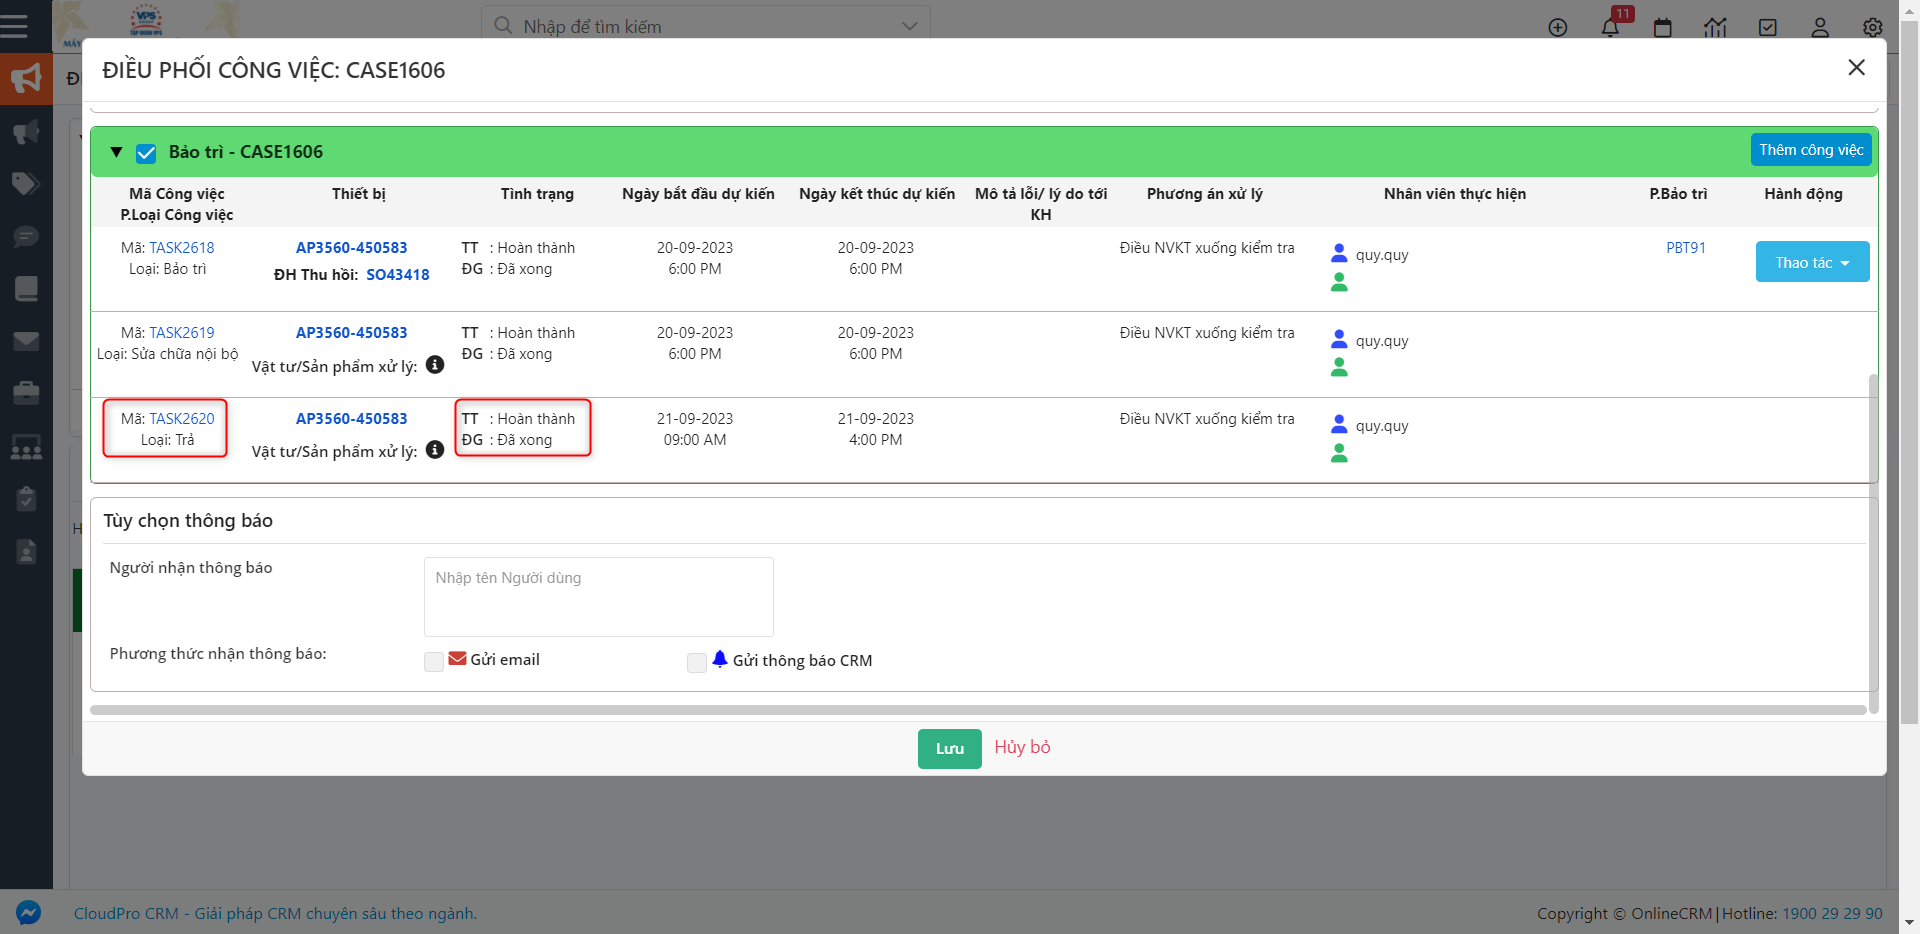The width and height of the screenshot is (1920, 934).
Task: Click info icon in TASK2619 row
Action: tap(435, 365)
